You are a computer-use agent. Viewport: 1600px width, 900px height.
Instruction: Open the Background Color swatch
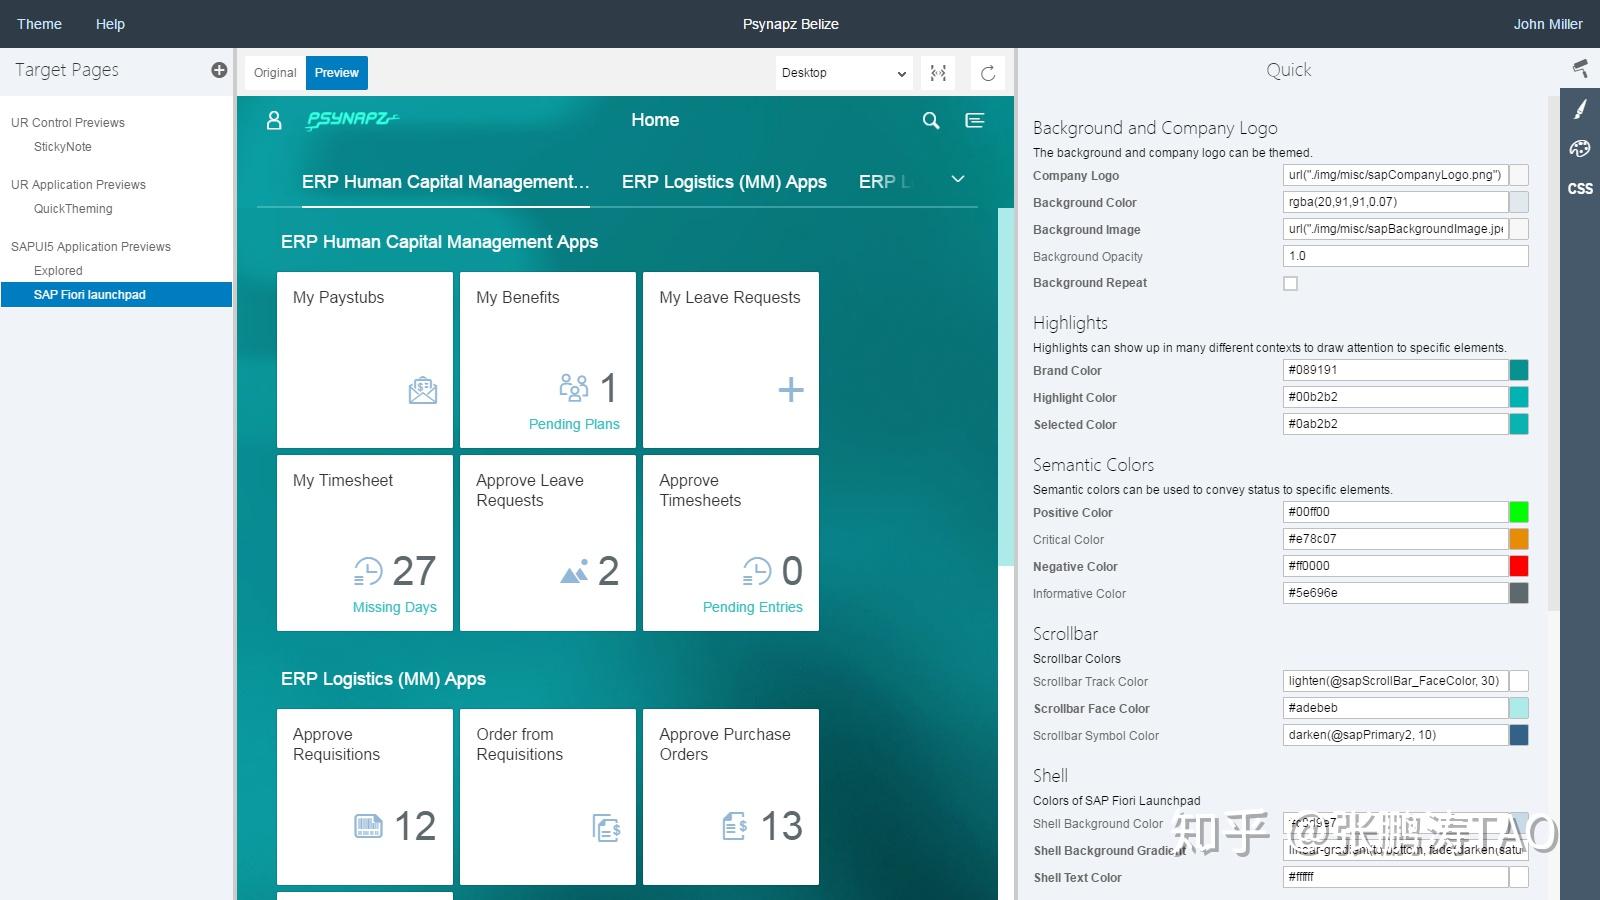[1518, 202]
